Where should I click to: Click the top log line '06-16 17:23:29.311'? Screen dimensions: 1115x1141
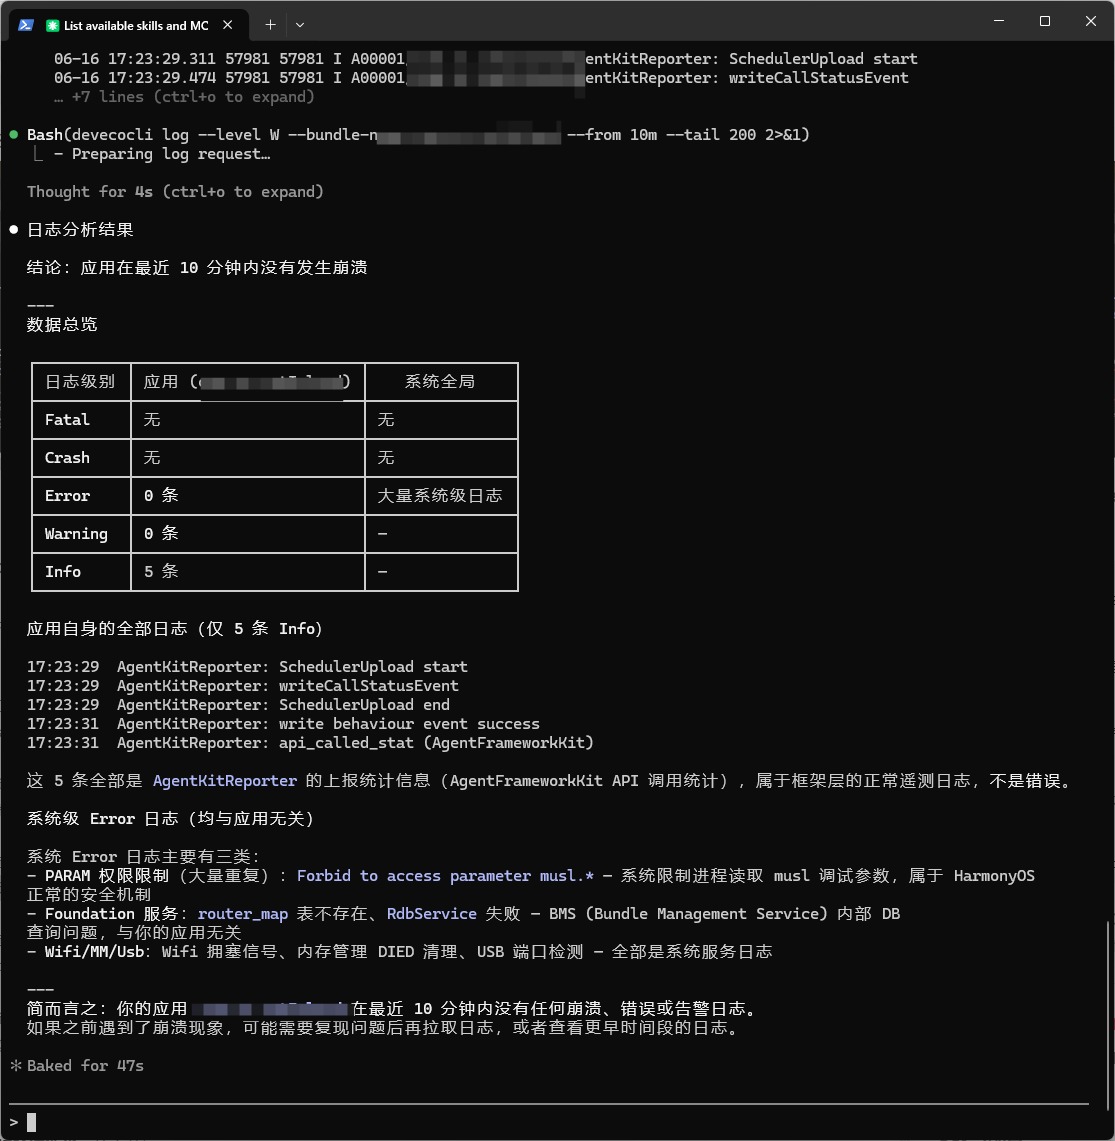pyautogui.click(x=485, y=59)
